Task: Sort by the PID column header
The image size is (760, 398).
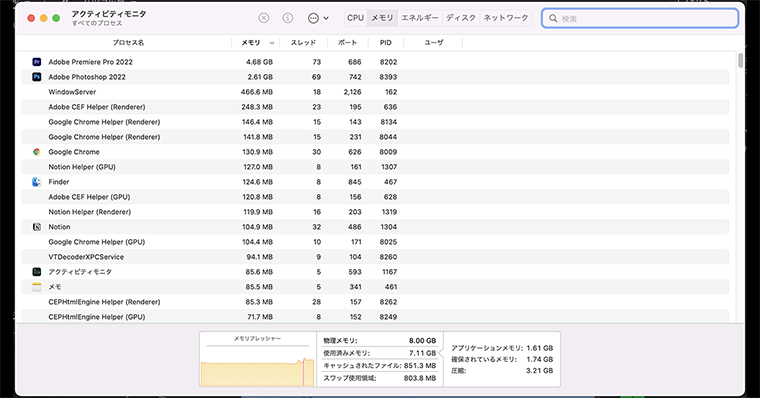Action: point(386,43)
